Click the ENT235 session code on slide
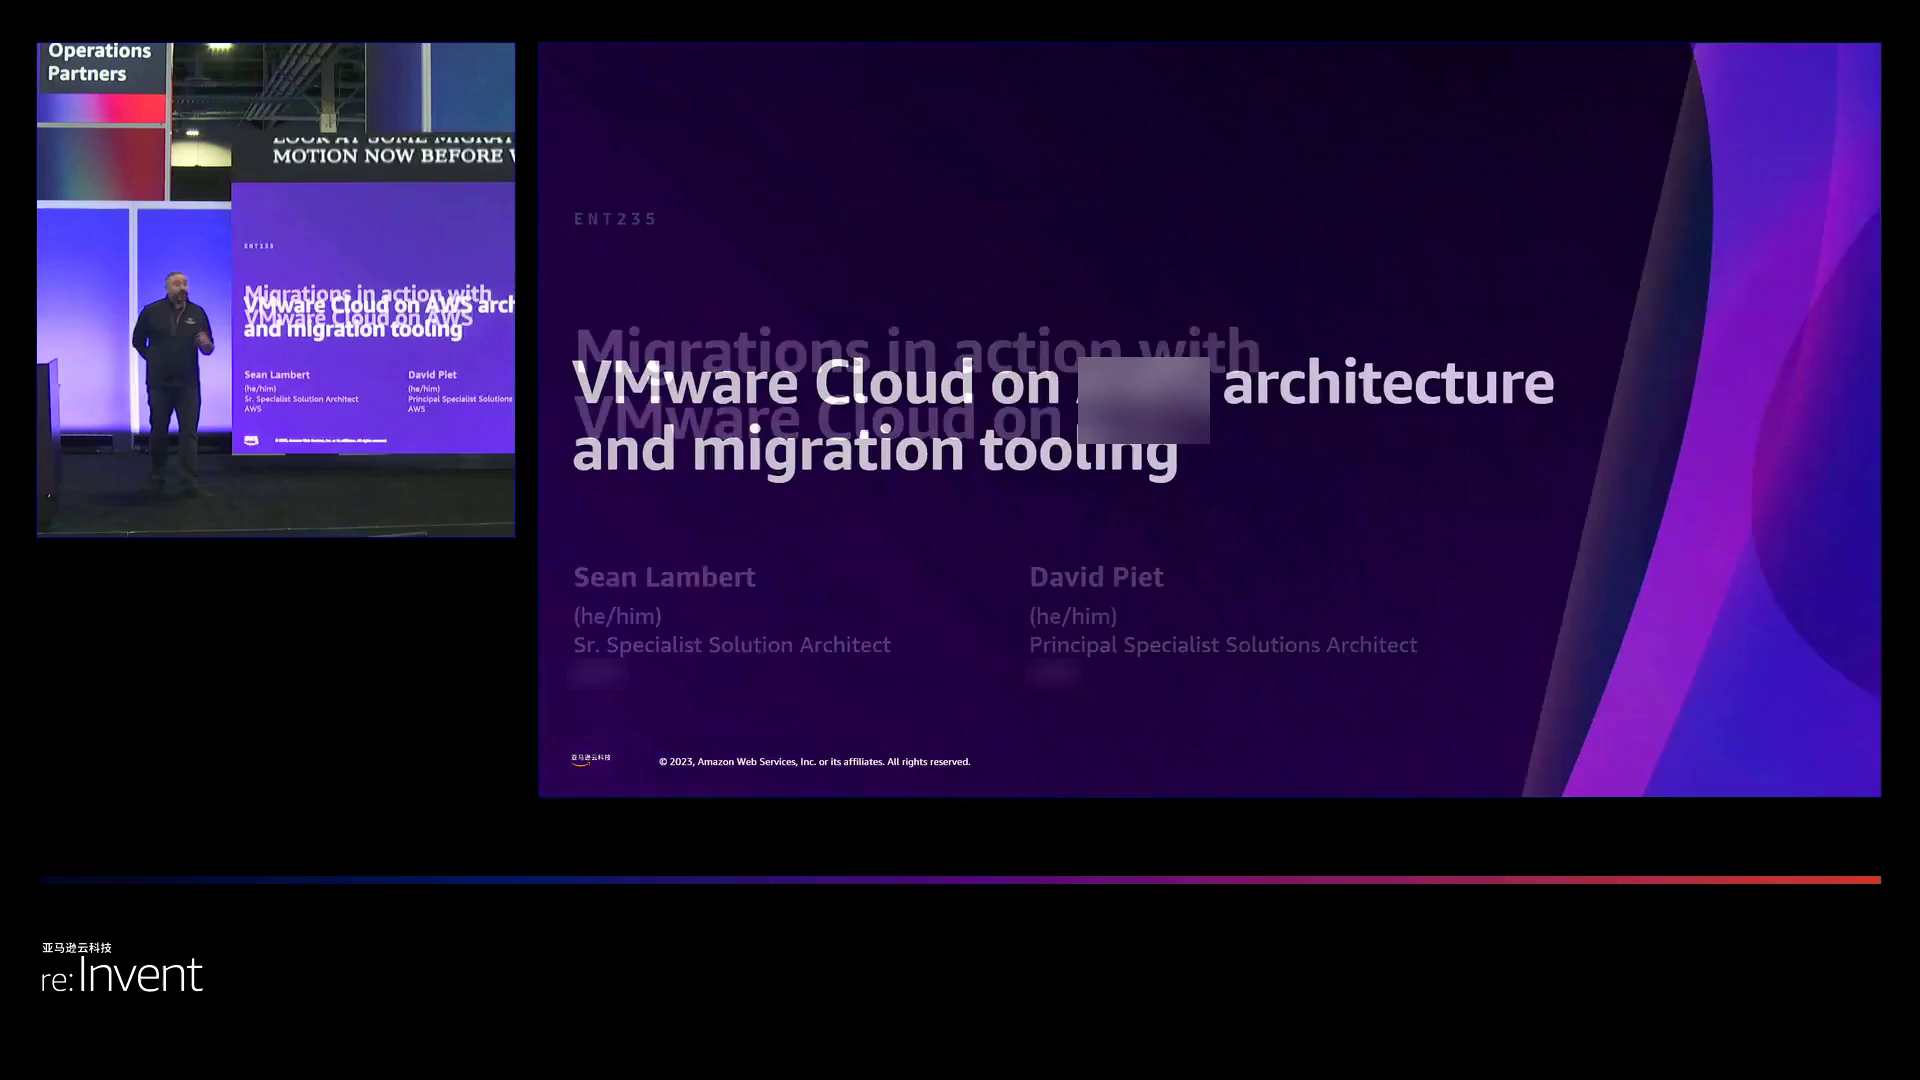This screenshot has height=1080, width=1920. point(615,219)
